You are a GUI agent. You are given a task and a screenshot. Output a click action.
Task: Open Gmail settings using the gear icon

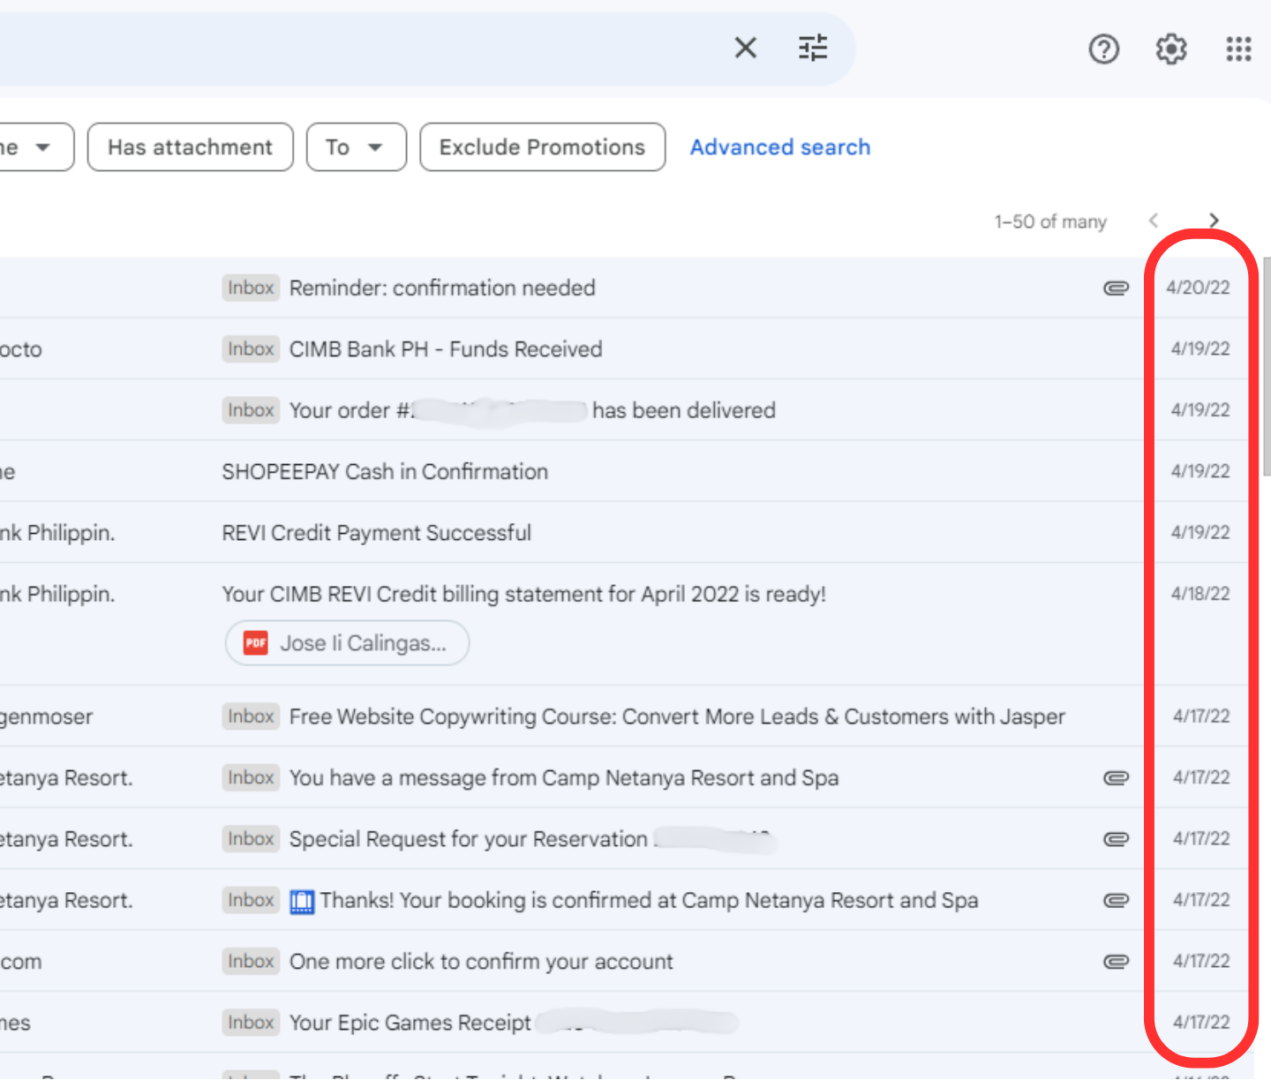(1170, 49)
